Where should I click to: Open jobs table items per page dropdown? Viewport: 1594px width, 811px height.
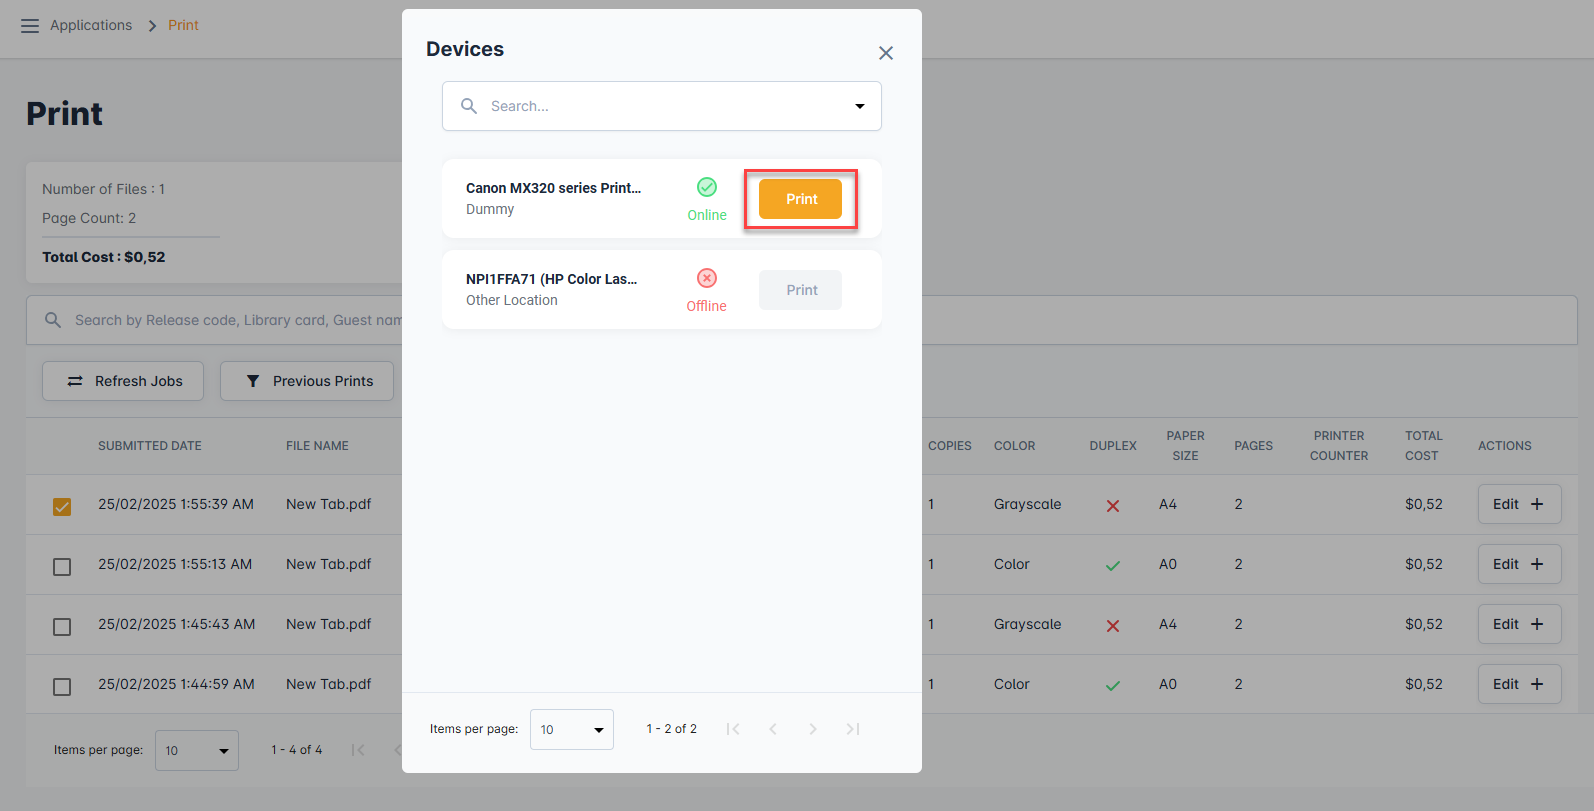196,751
